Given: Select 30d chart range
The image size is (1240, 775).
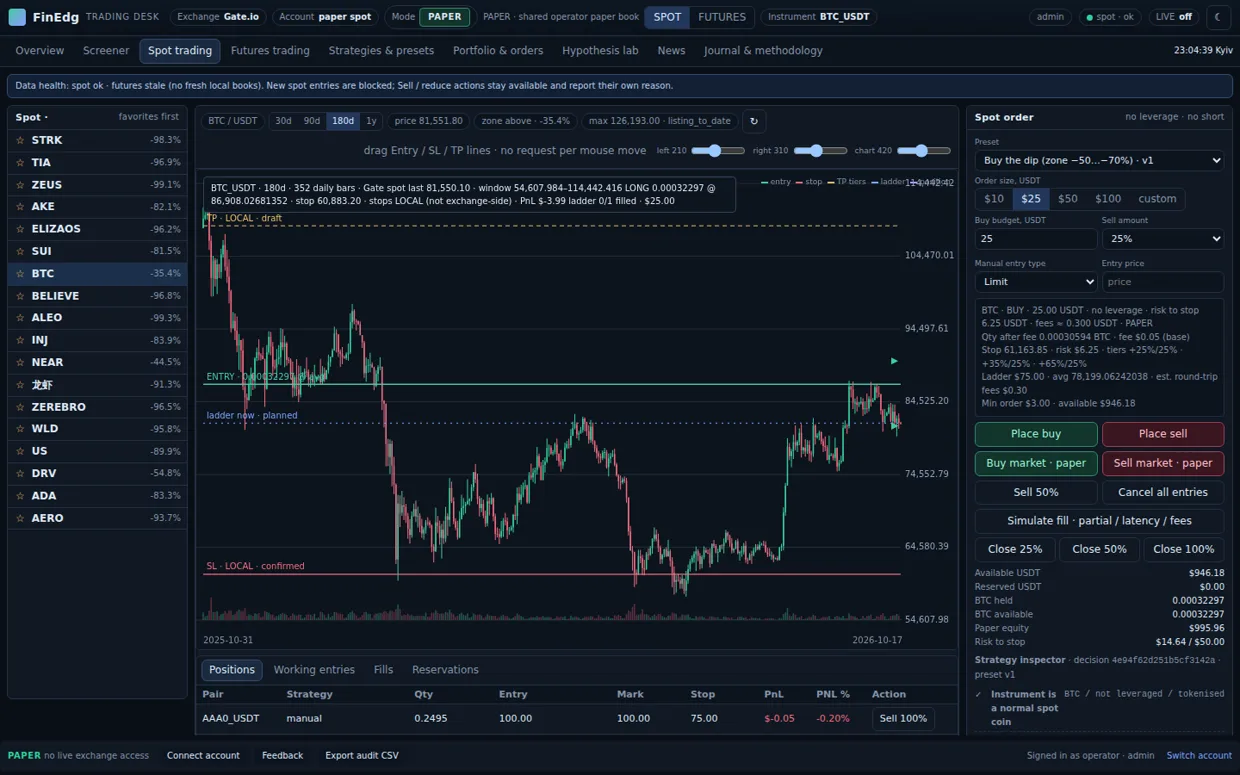Looking at the screenshot, I should coord(283,121).
